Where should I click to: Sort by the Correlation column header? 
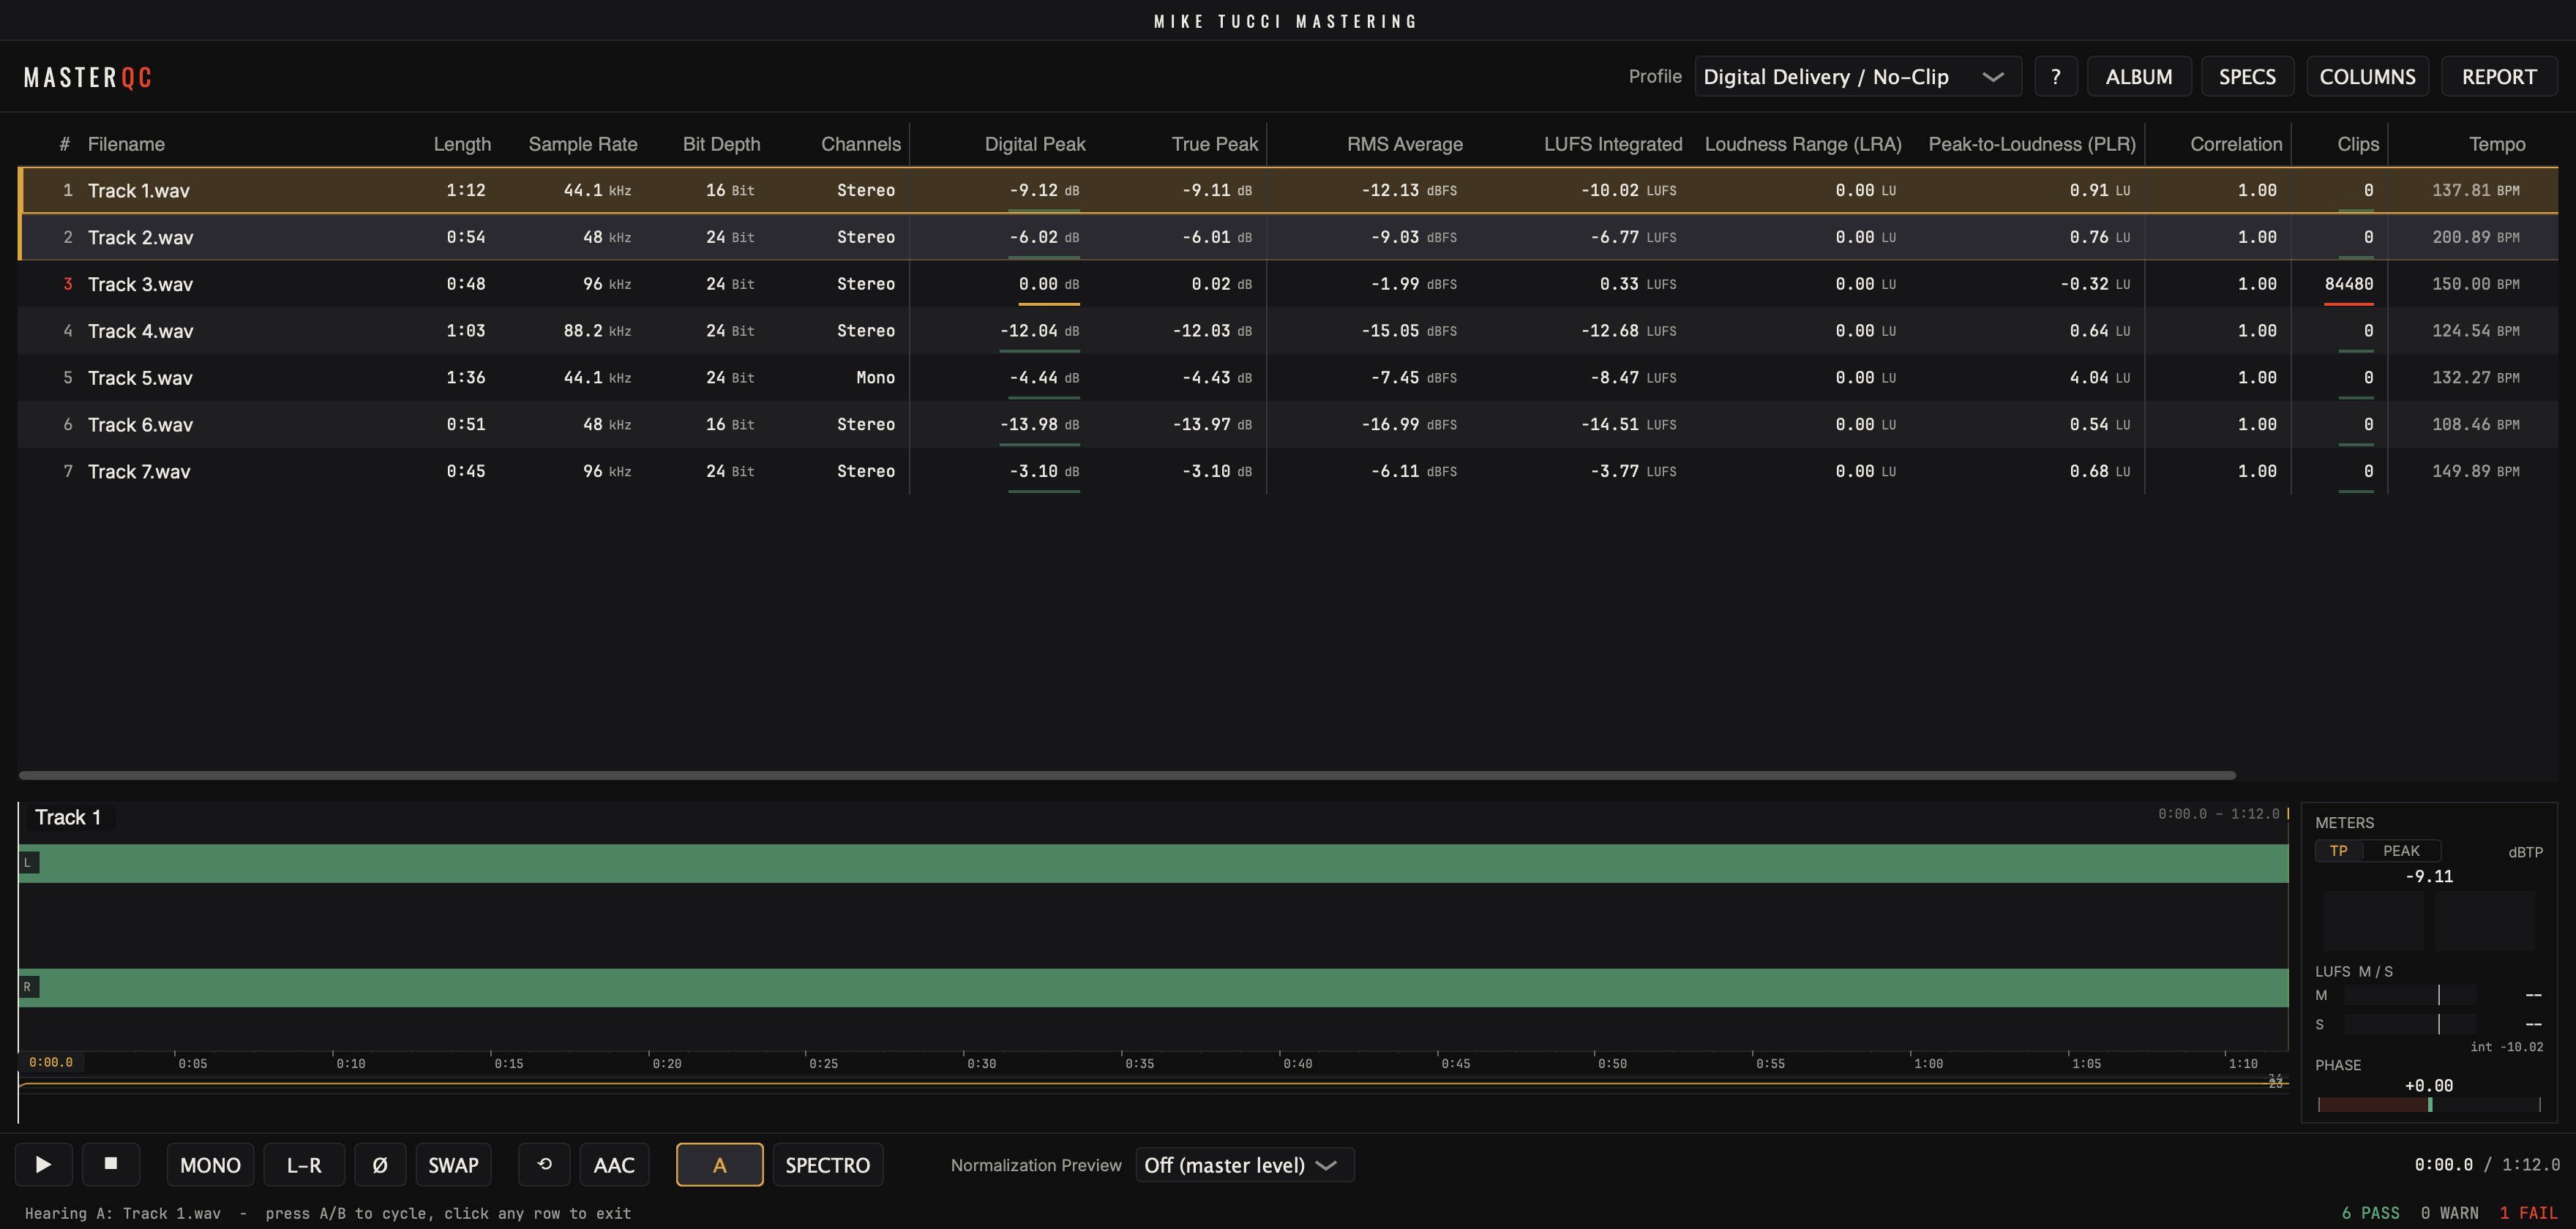pos(2236,144)
